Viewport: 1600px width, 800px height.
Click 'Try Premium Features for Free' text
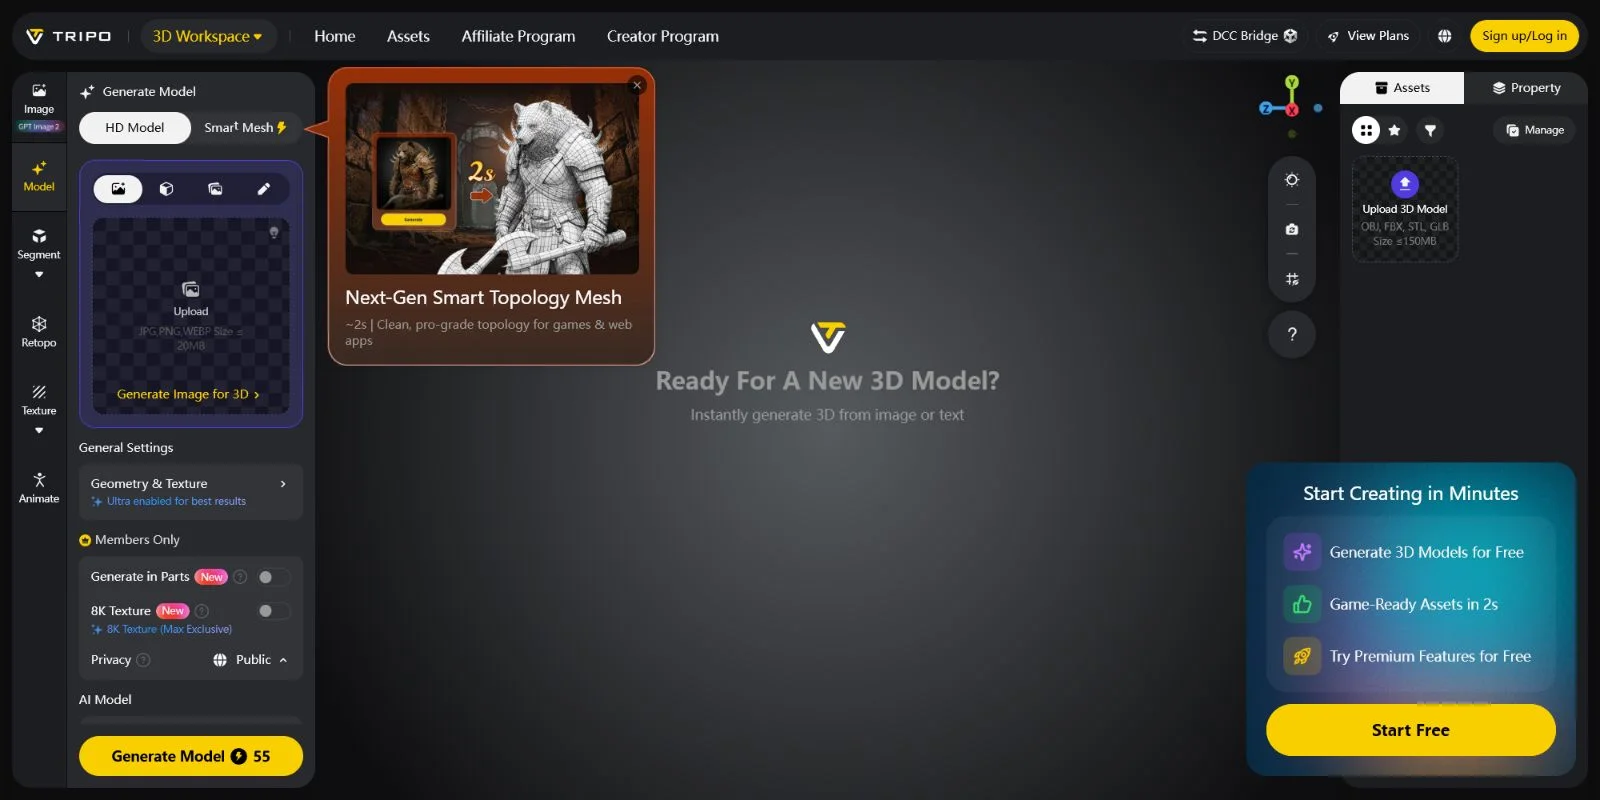(1430, 656)
